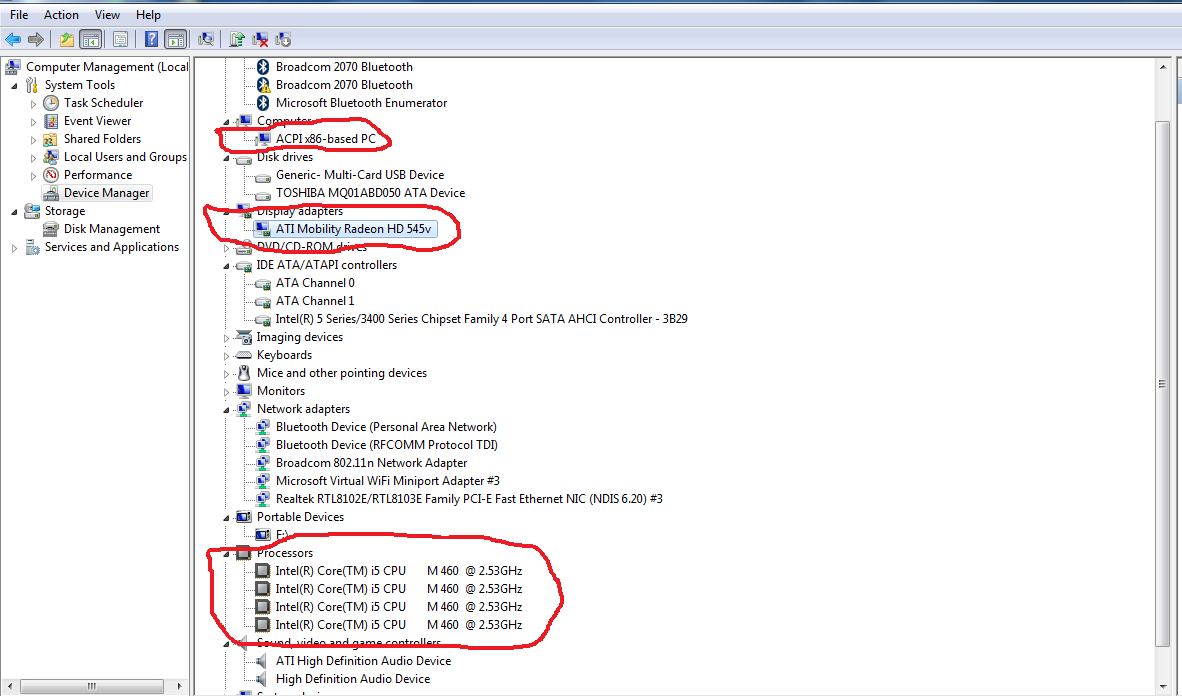
Task: Select Event Viewer in System Tools
Action: 97,121
